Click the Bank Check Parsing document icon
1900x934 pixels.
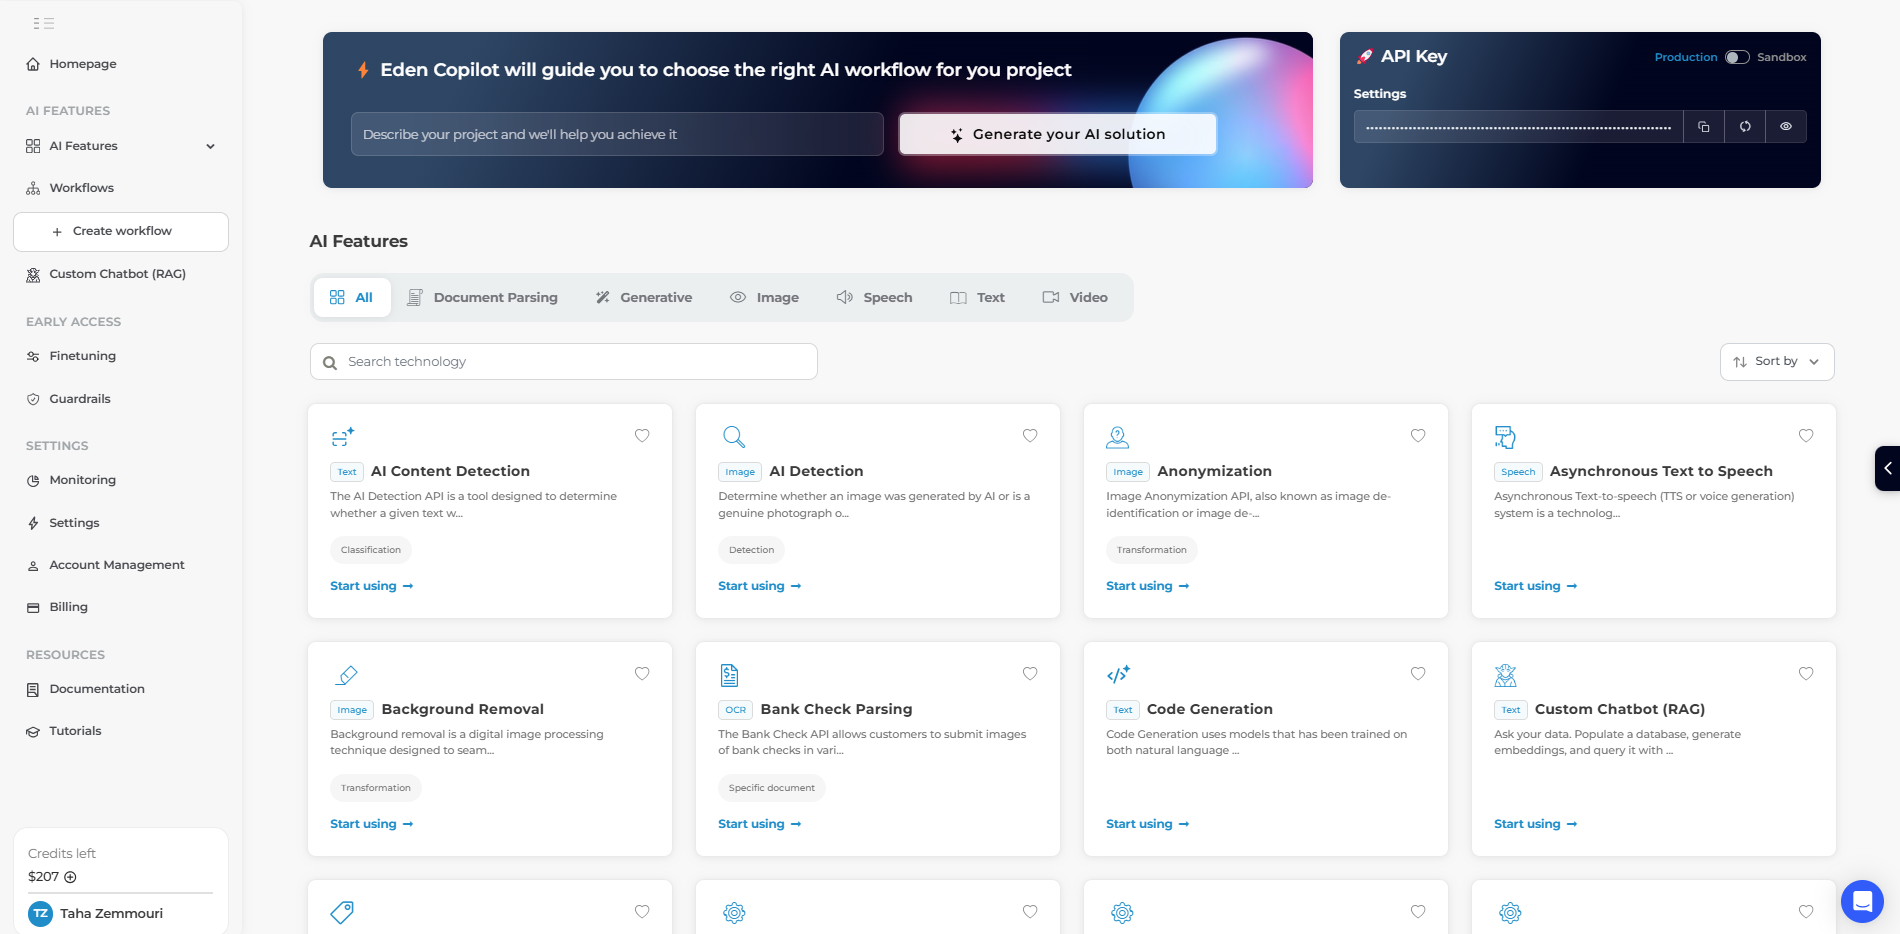click(x=730, y=675)
